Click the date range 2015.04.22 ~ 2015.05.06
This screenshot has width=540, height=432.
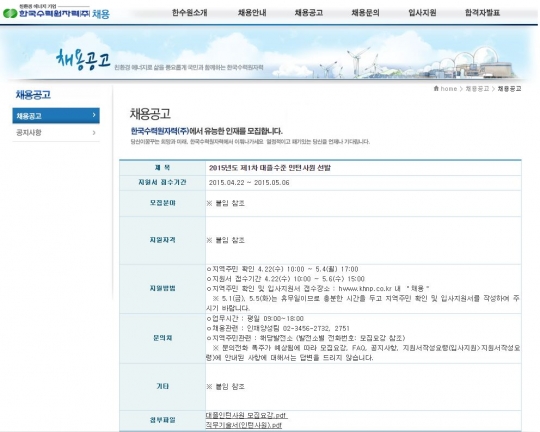249,183
